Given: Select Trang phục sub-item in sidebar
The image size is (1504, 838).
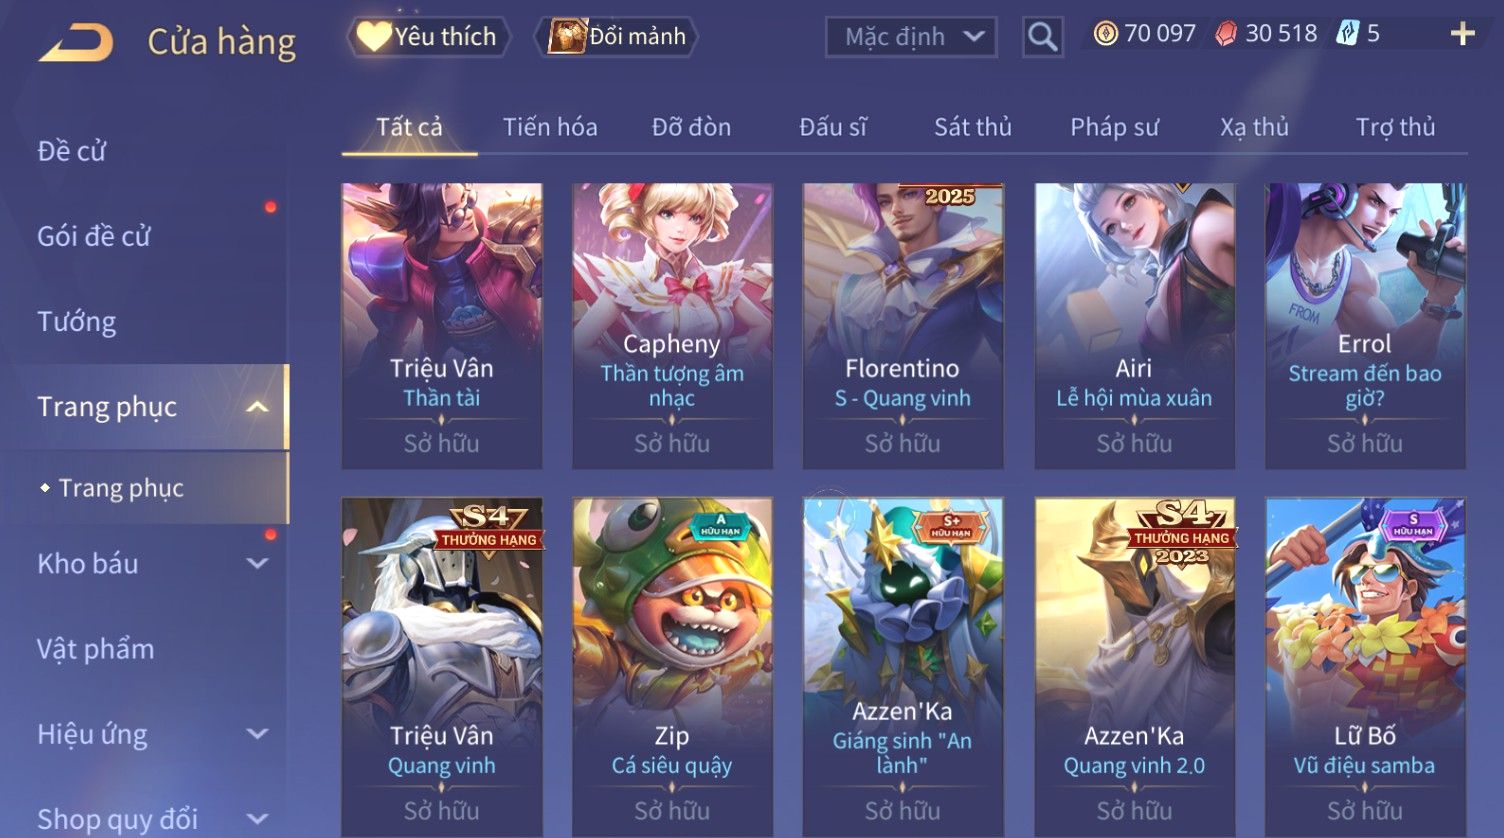Looking at the screenshot, I should coord(121,488).
